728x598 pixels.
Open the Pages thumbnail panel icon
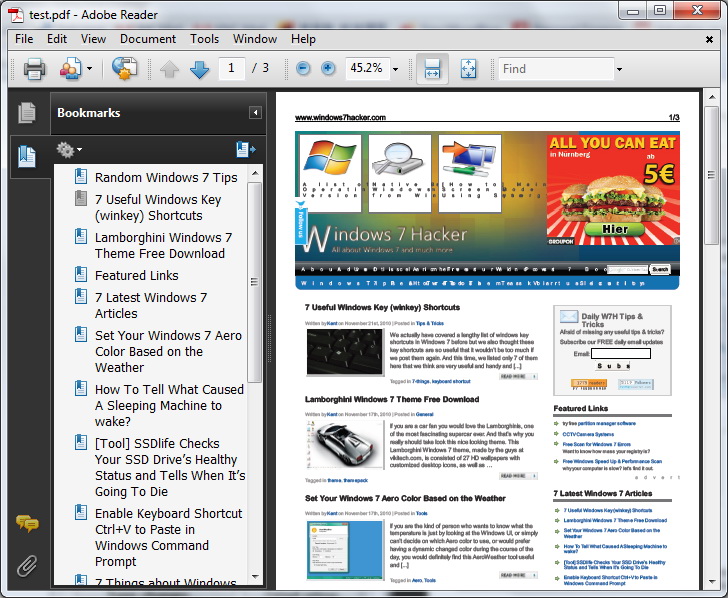tap(26, 113)
